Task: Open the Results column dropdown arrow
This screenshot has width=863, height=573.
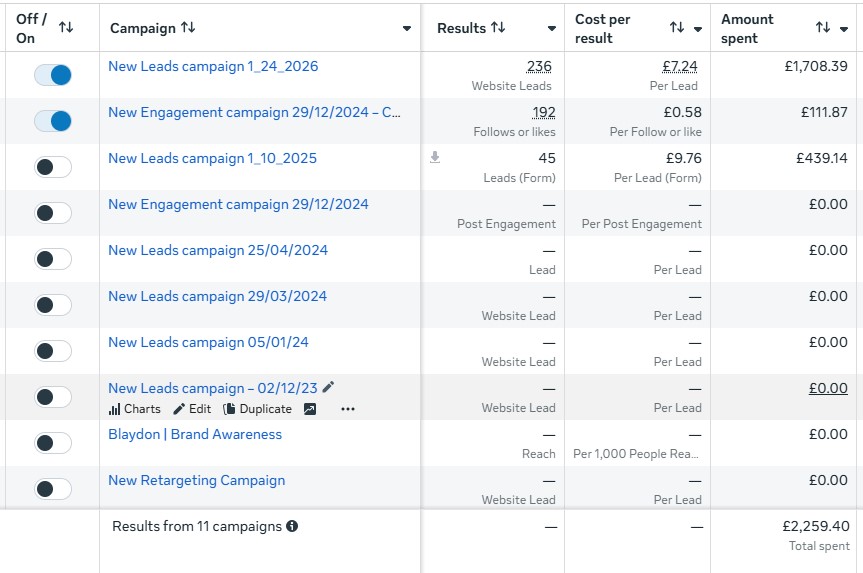Action: pos(551,29)
